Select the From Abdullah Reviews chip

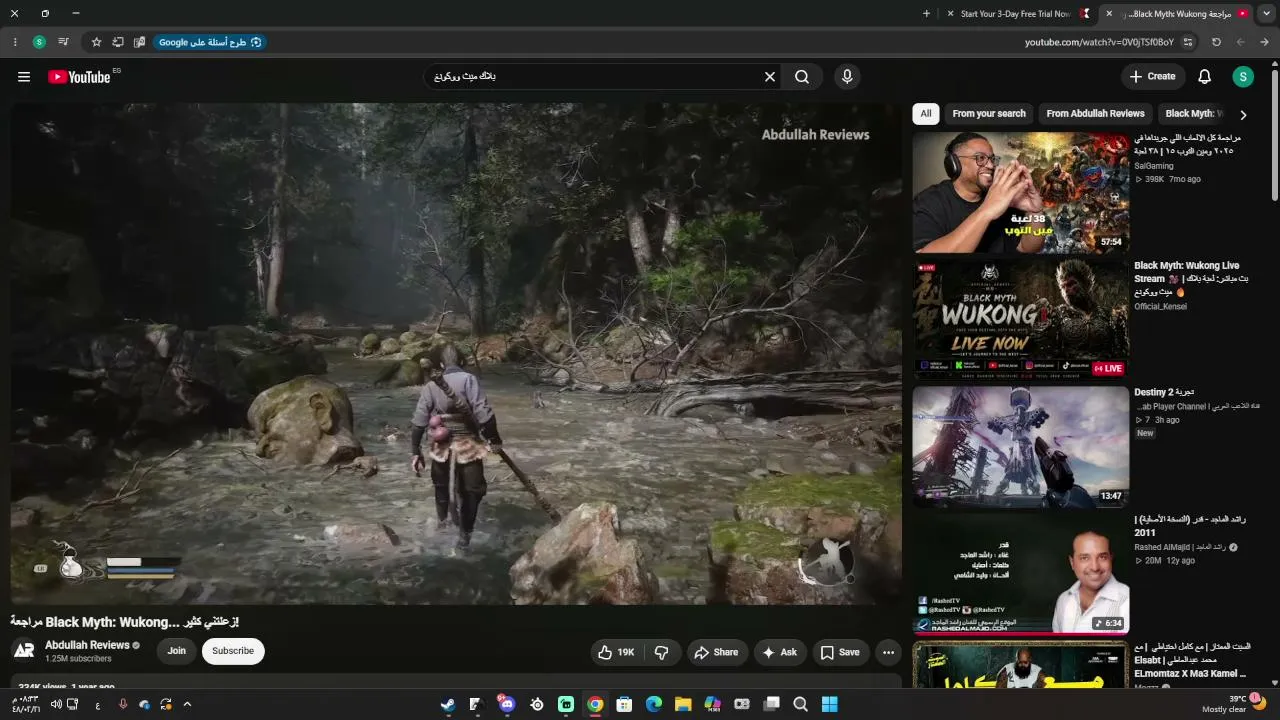[1095, 114]
